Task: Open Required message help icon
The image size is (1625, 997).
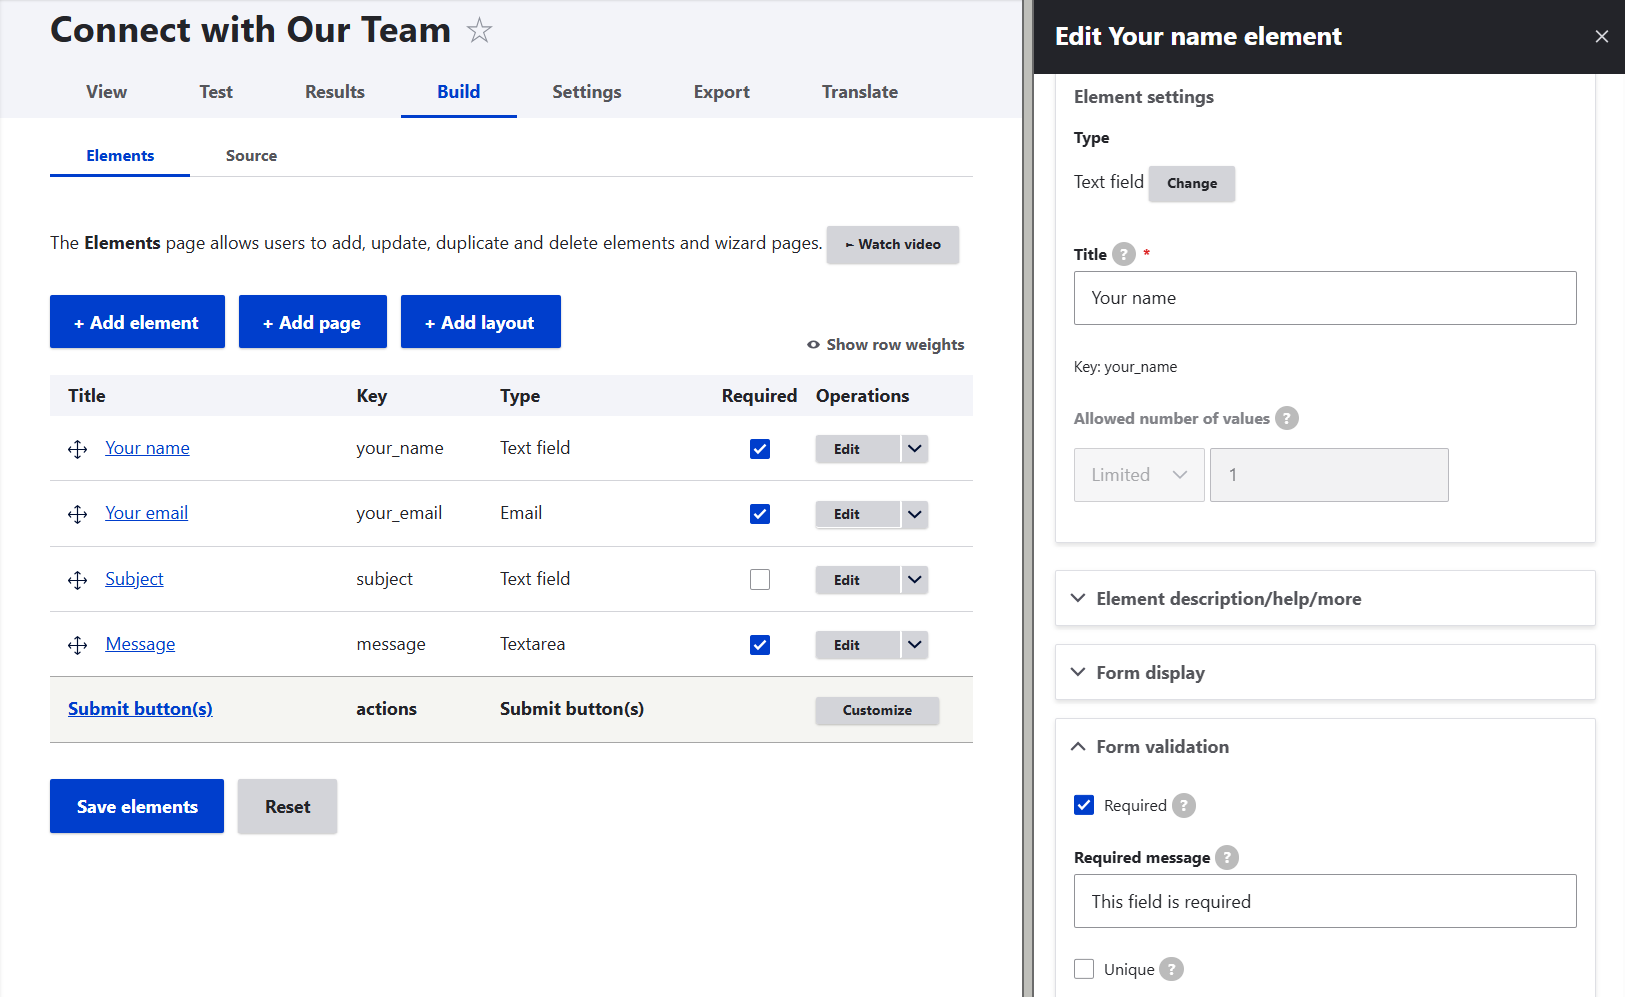Action: click(x=1227, y=857)
